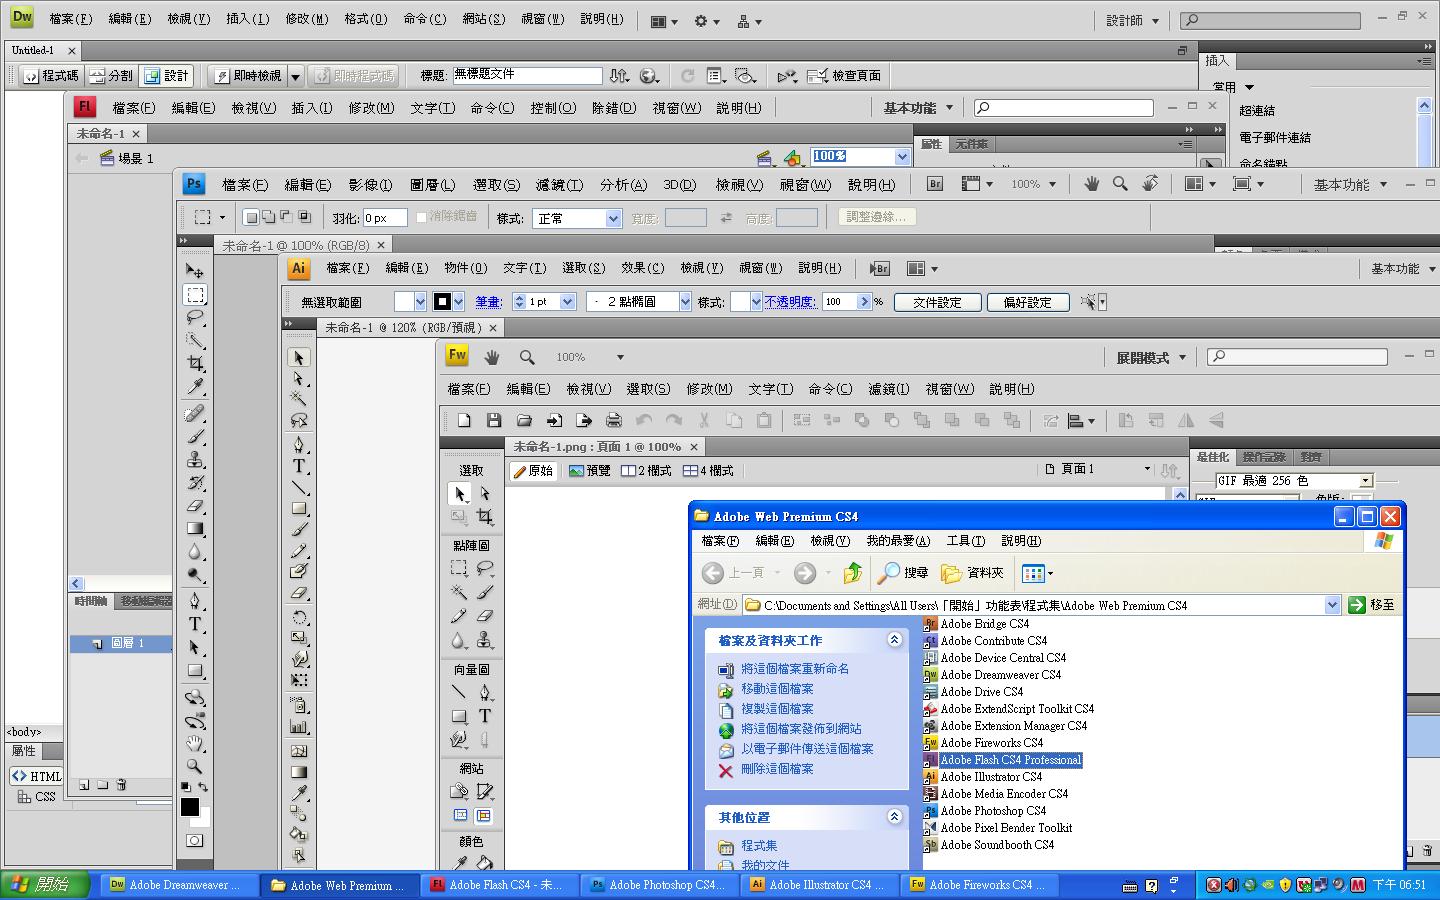Pick the Magic Wand tool in Fireworks
1440x900 pixels.
point(459,592)
